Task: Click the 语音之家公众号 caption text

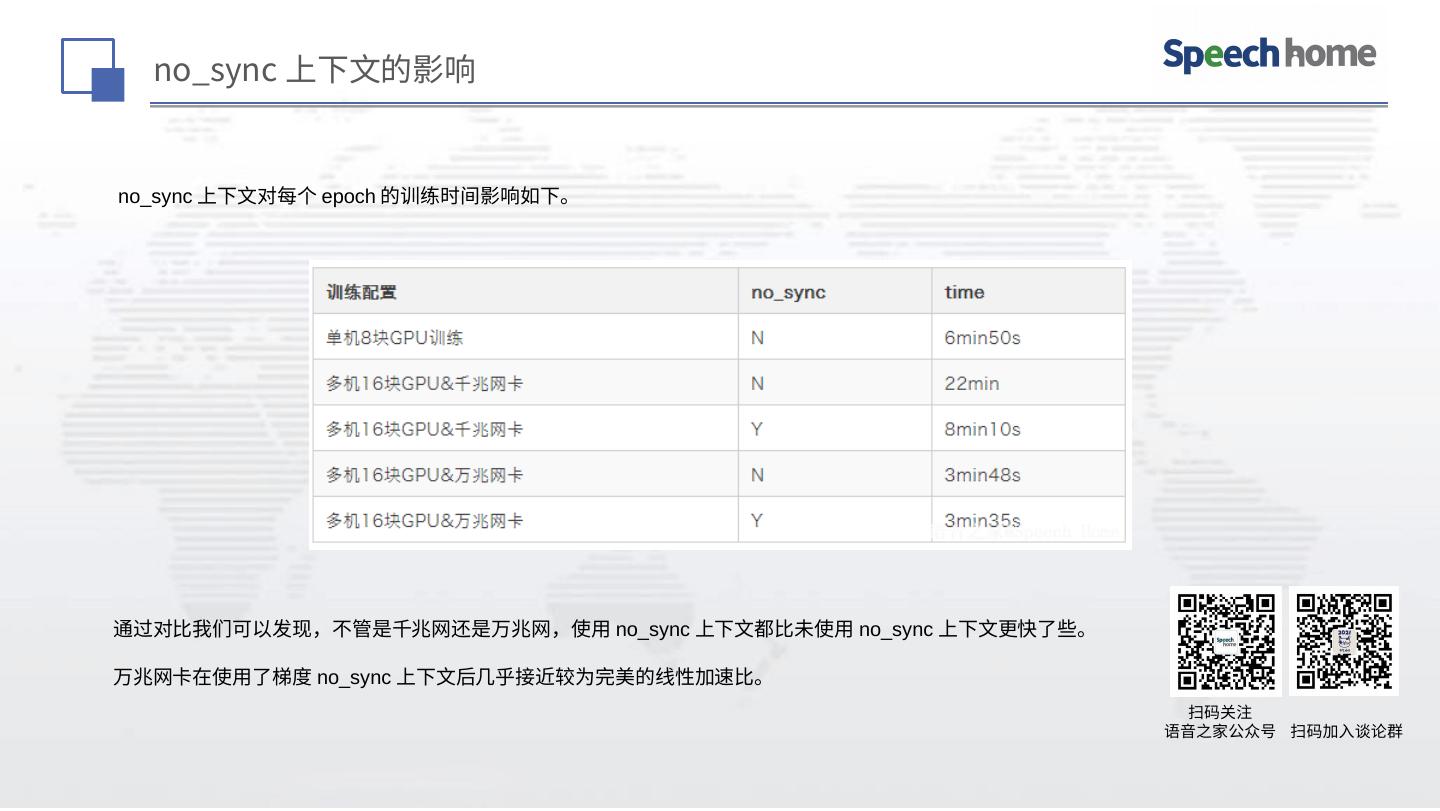Action: (x=1219, y=732)
